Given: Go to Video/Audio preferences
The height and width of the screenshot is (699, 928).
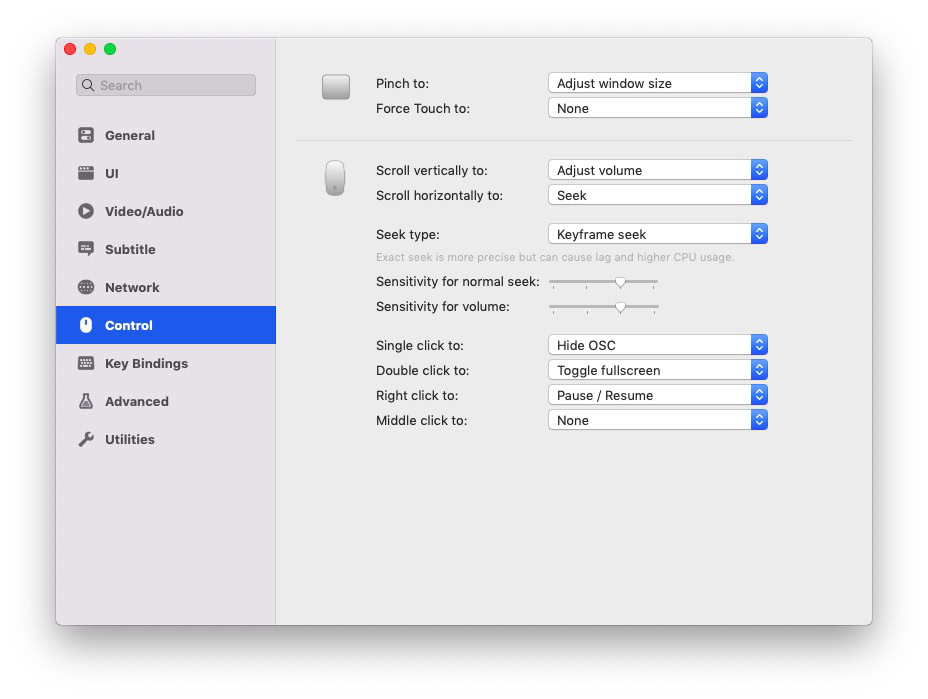Looking at the screenshot, I should click(166, 211).
